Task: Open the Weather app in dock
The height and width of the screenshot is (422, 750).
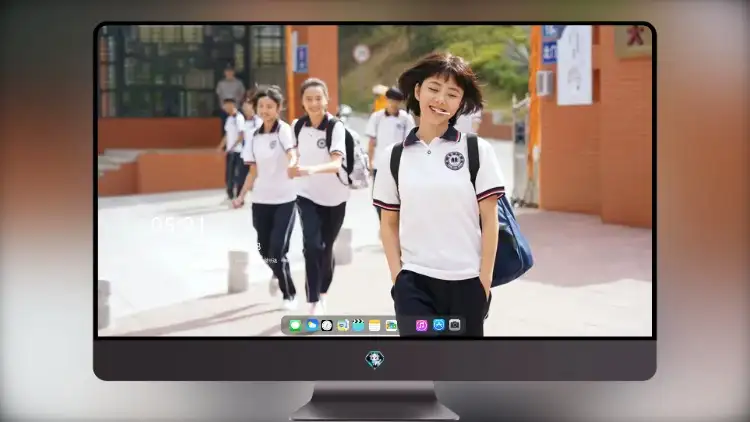Action: 311,325
